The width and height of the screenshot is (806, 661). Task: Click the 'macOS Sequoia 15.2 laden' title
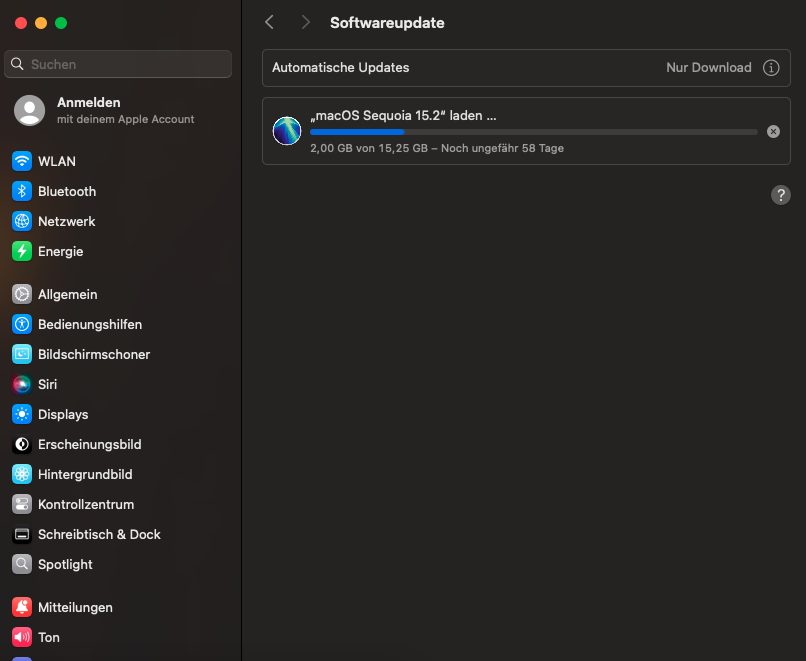[x=403, y=116]
